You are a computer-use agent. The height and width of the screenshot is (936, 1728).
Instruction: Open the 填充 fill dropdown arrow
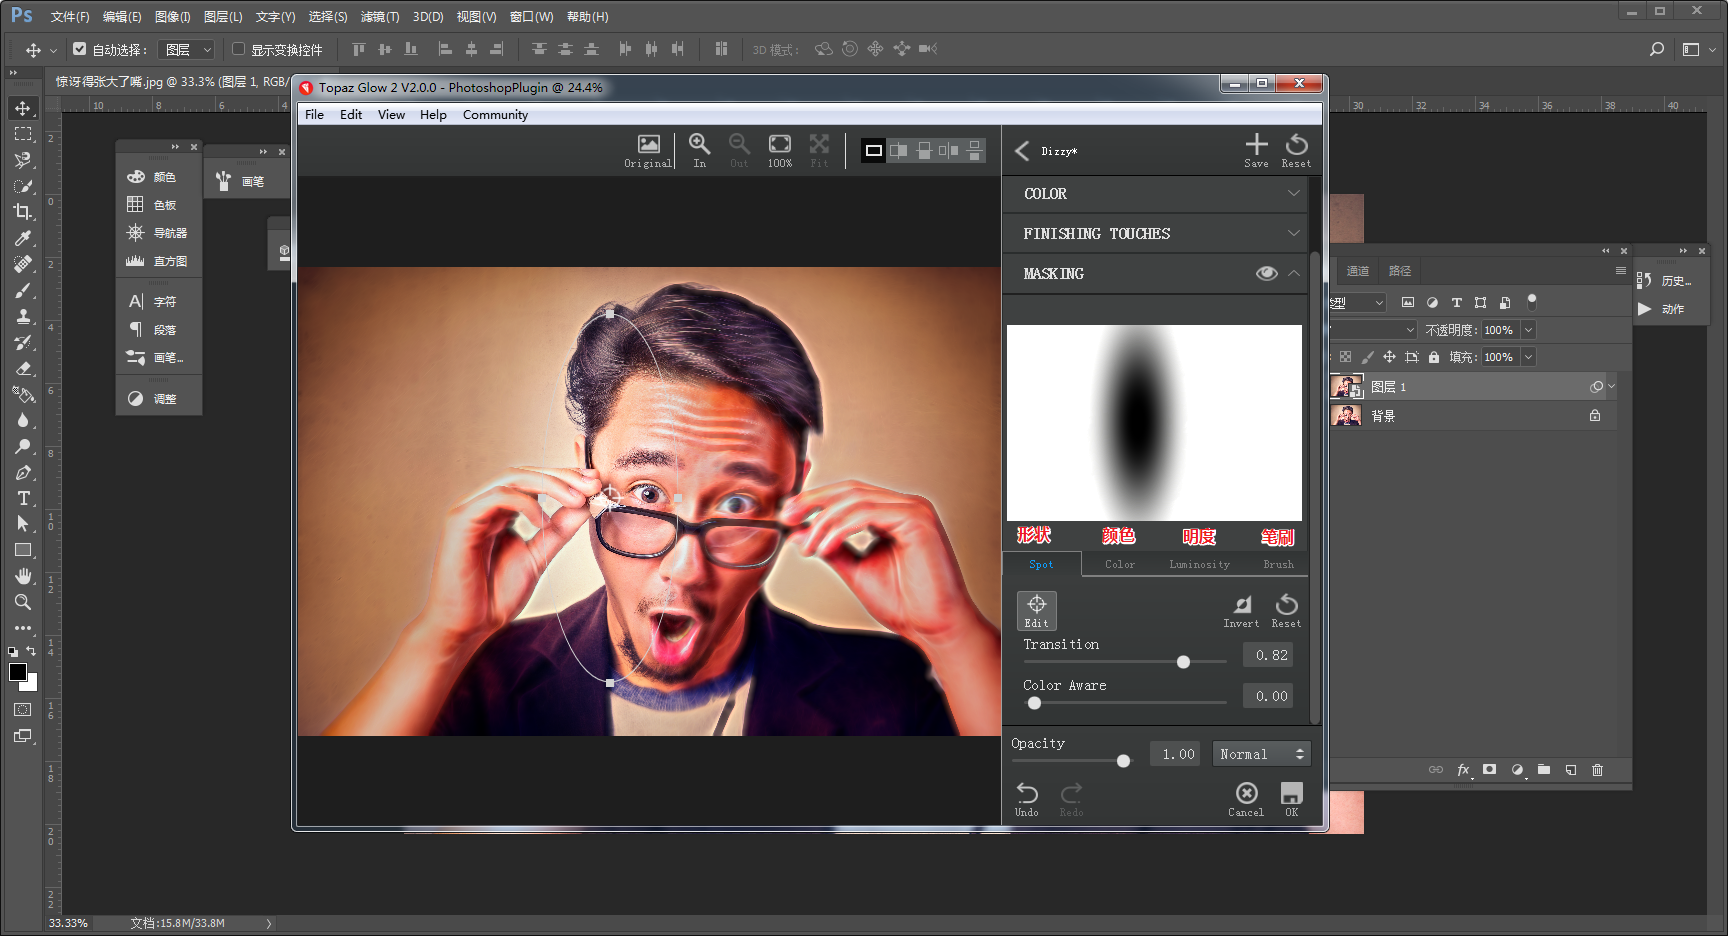pos(1528,357)
